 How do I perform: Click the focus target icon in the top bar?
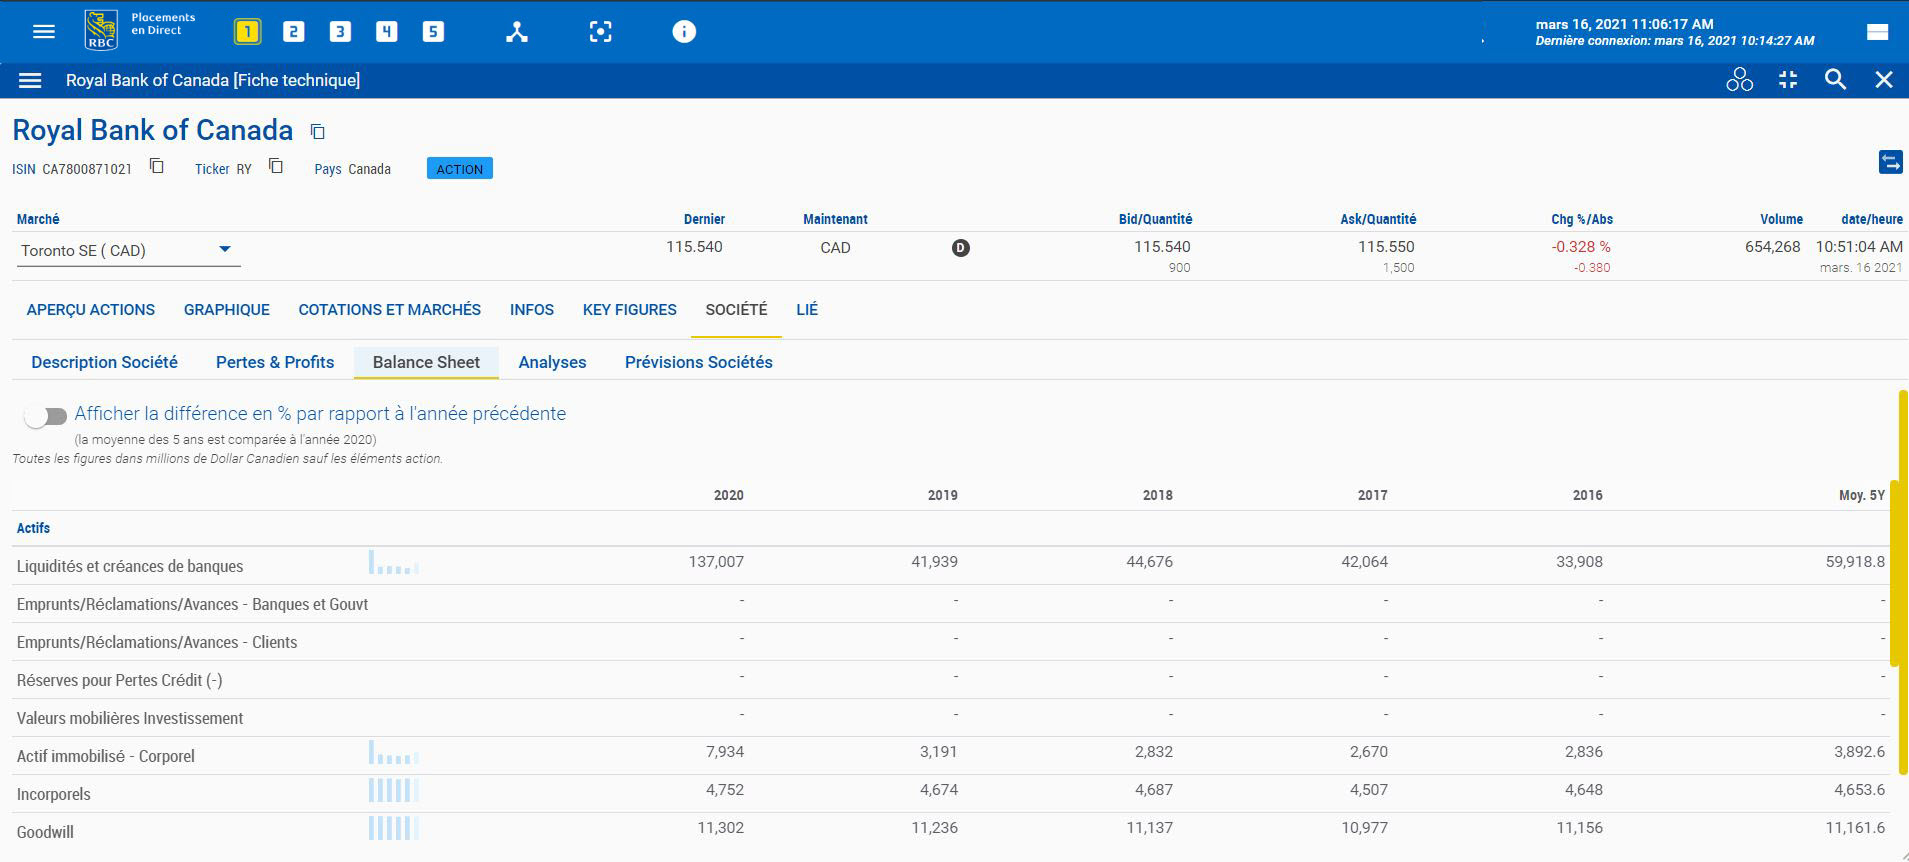(600, 32)
